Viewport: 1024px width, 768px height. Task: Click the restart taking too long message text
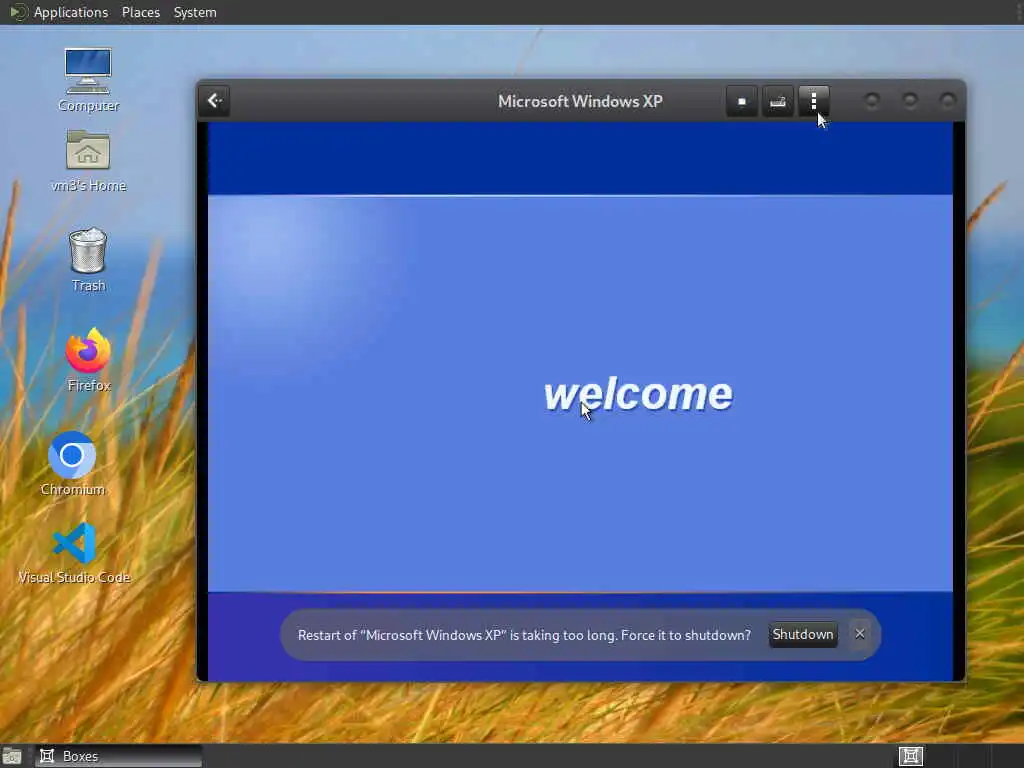[x=524, y=635]
